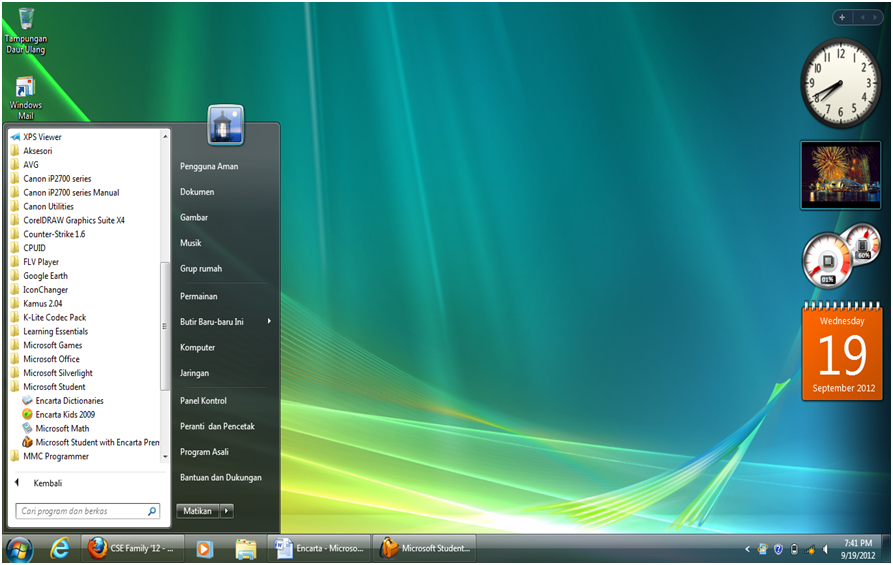Click the Cari program dan berkas field

point(87,511)
